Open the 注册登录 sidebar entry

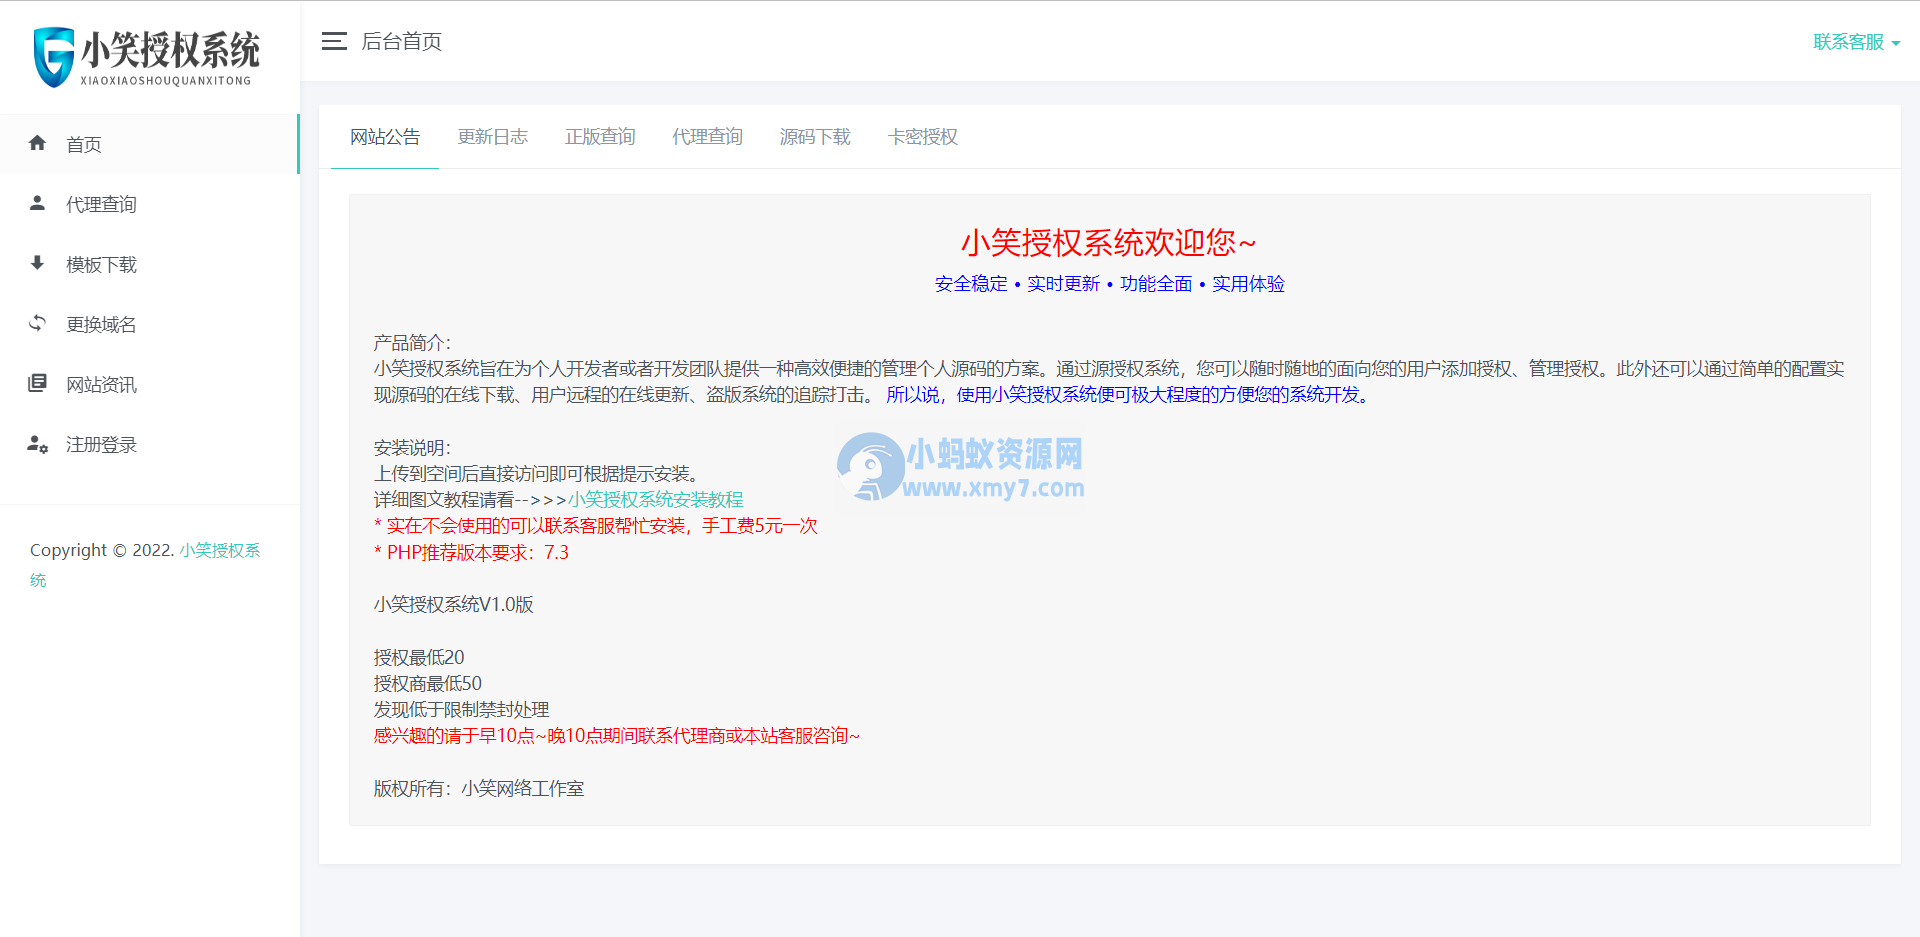101,444
